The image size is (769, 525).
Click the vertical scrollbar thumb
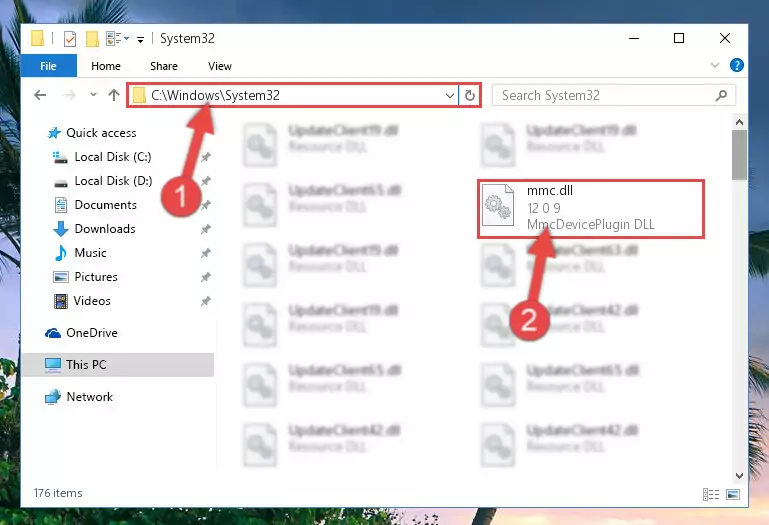pyautogui.click(x=740, y=155)
